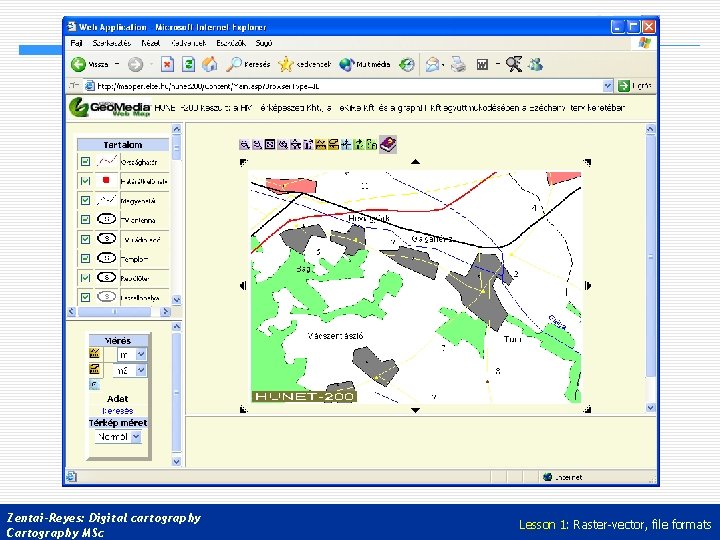Click the Keresés link under Adat

pos(118,411)
